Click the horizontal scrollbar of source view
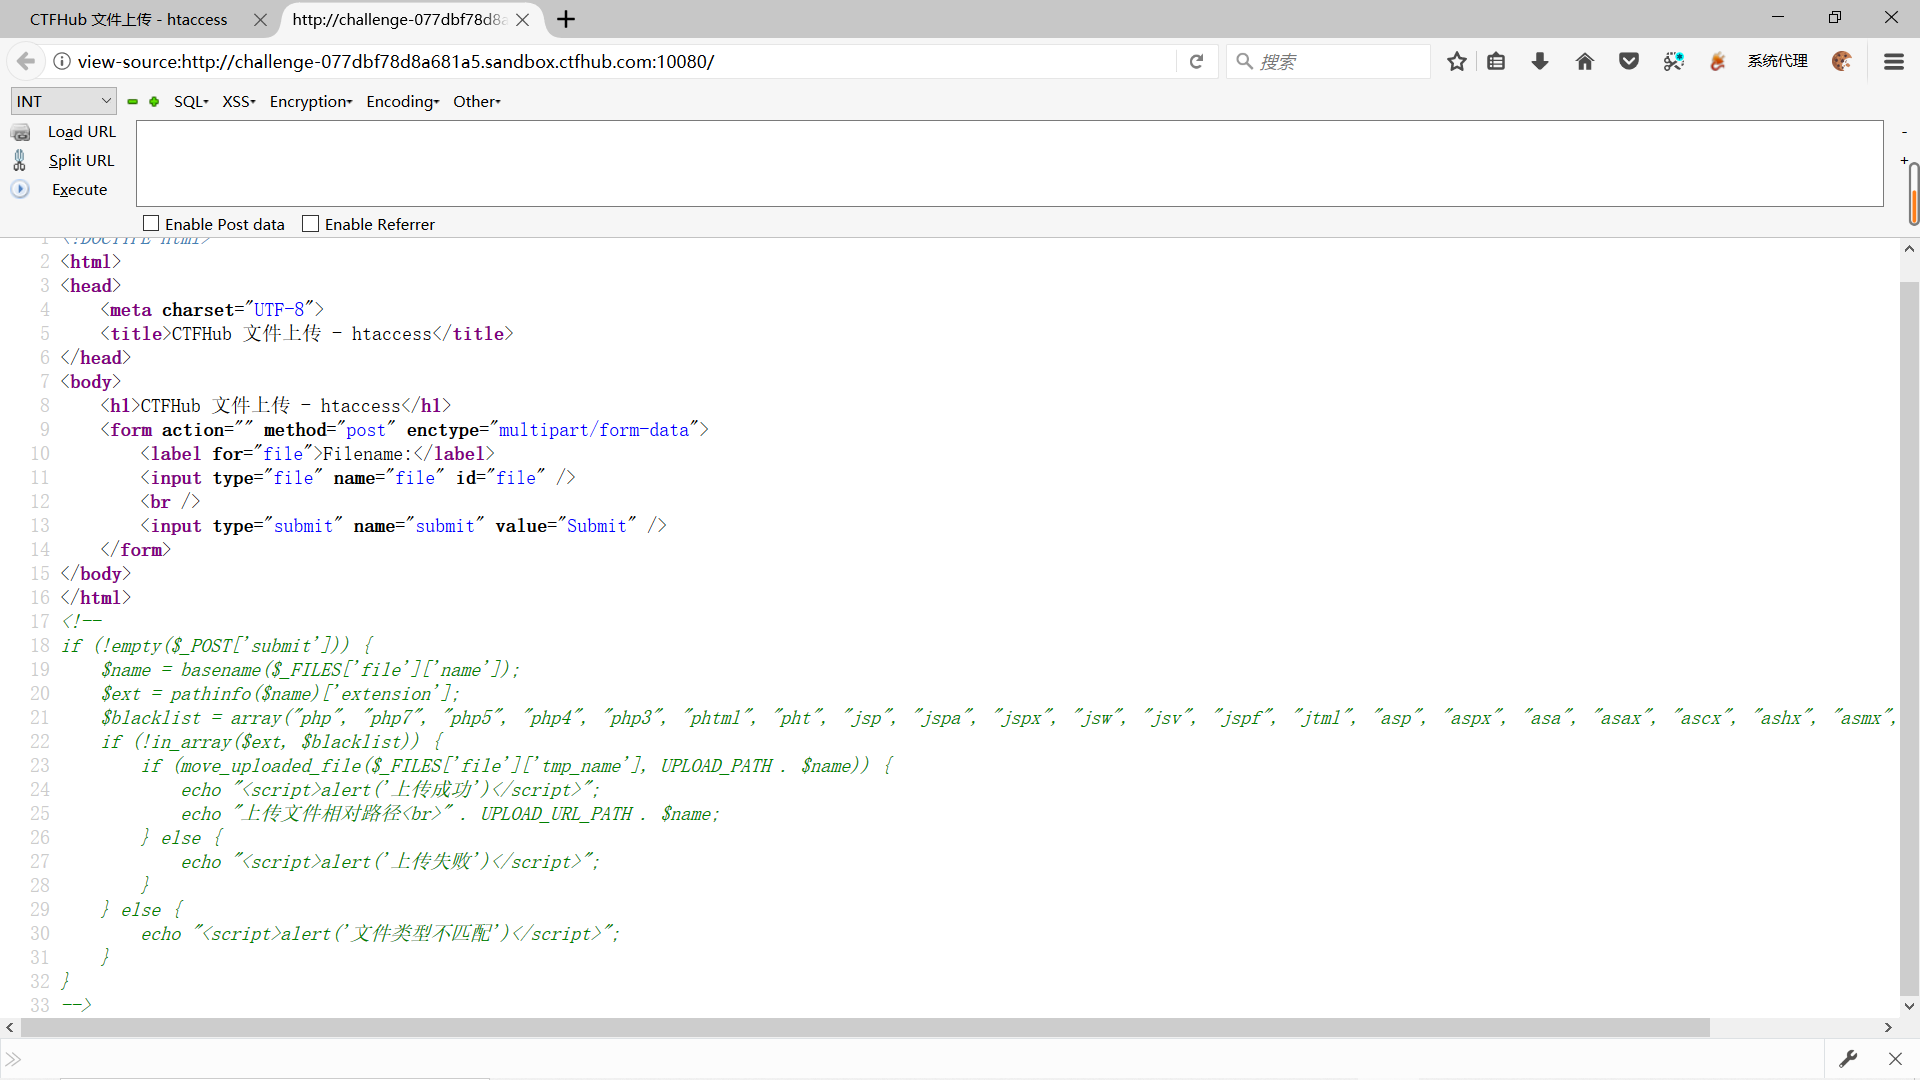This screenshot has width=1920, height=1080. pyautogui.click(x=865, y=1028)
